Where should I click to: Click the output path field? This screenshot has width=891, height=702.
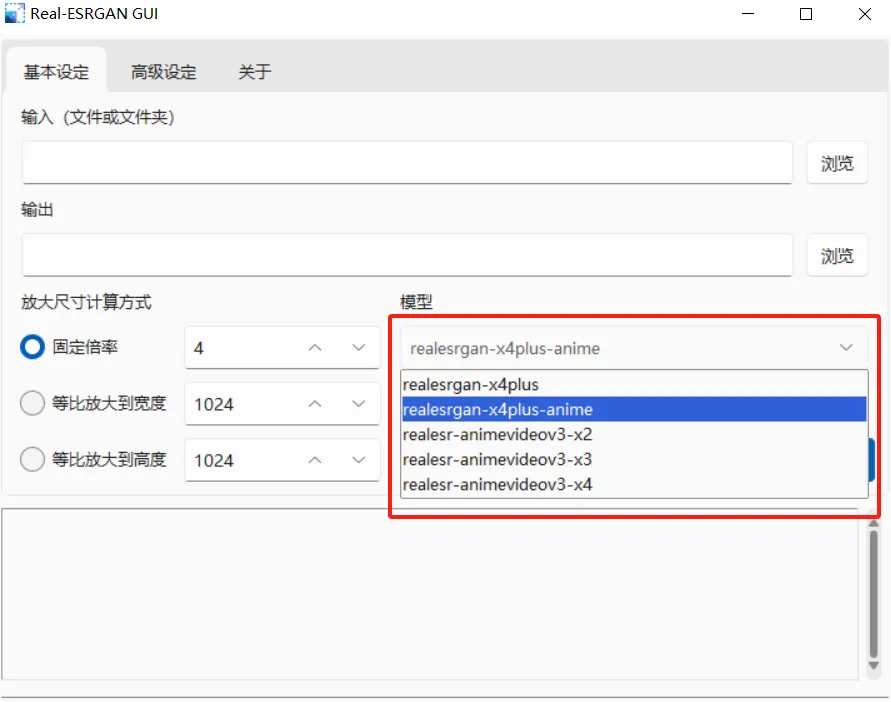click(407, 255)
